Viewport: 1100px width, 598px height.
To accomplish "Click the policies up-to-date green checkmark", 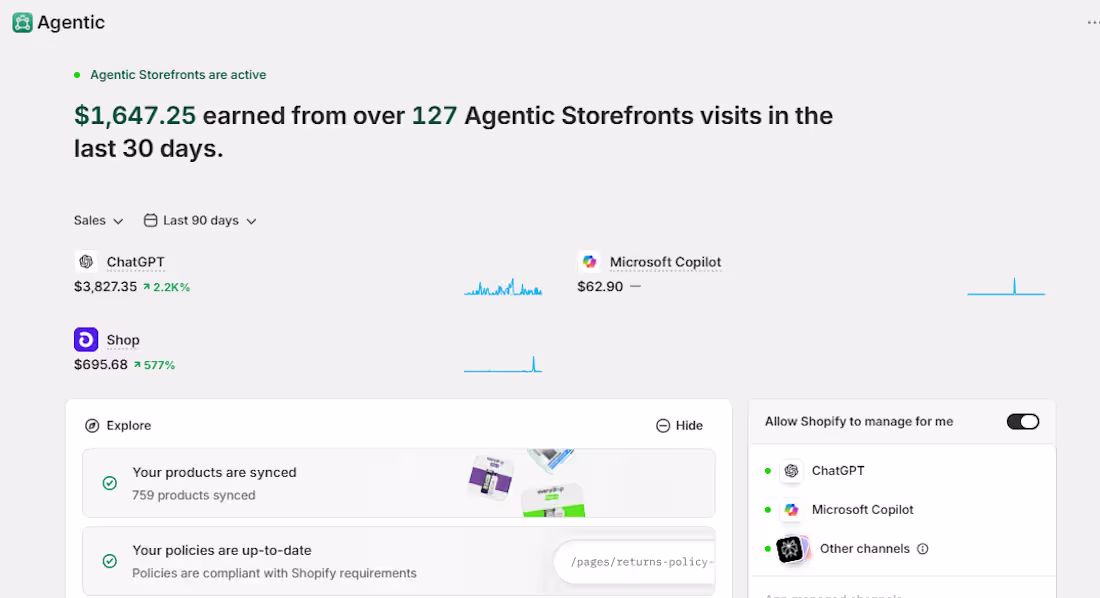I will click(109, 561).
